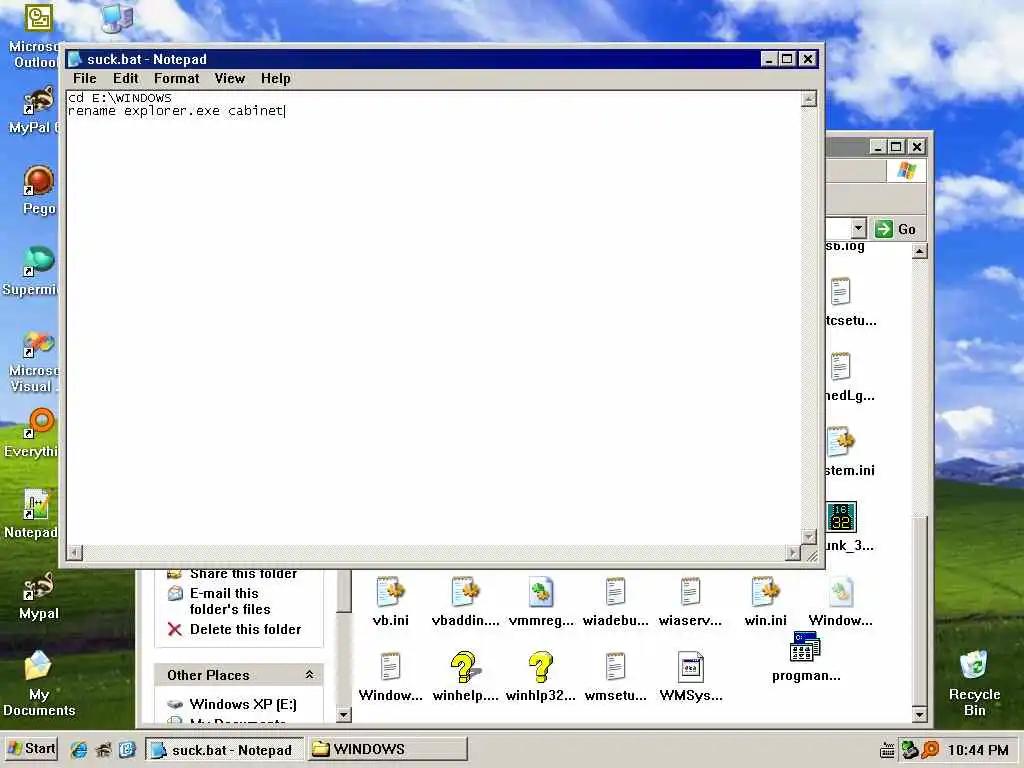
Task: Select the junk_3 16/32 icon
Action: [x=841, y=517]
